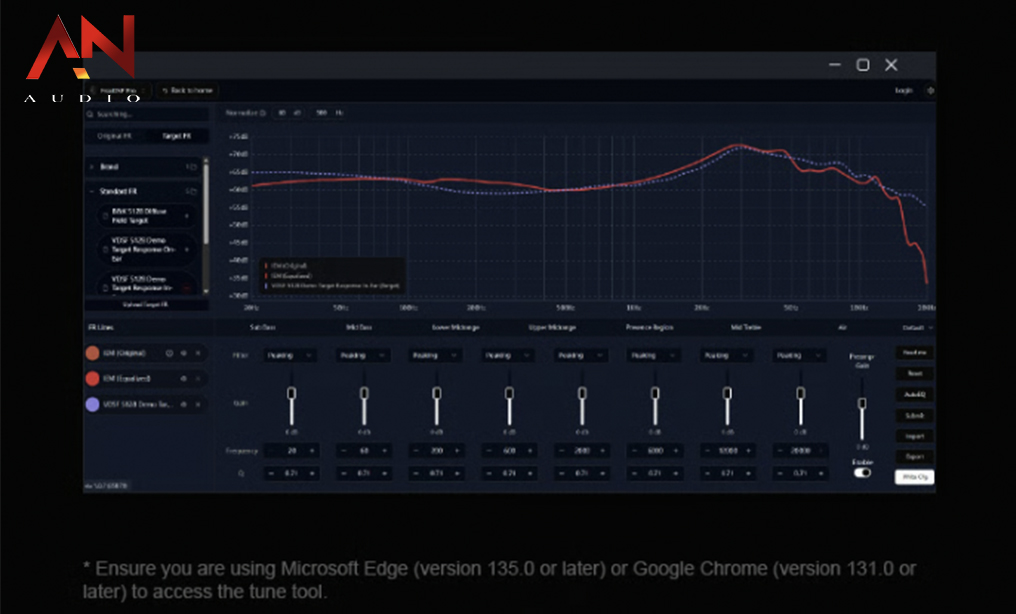Switch to the Target FR tab

click(x=177, y=136)
